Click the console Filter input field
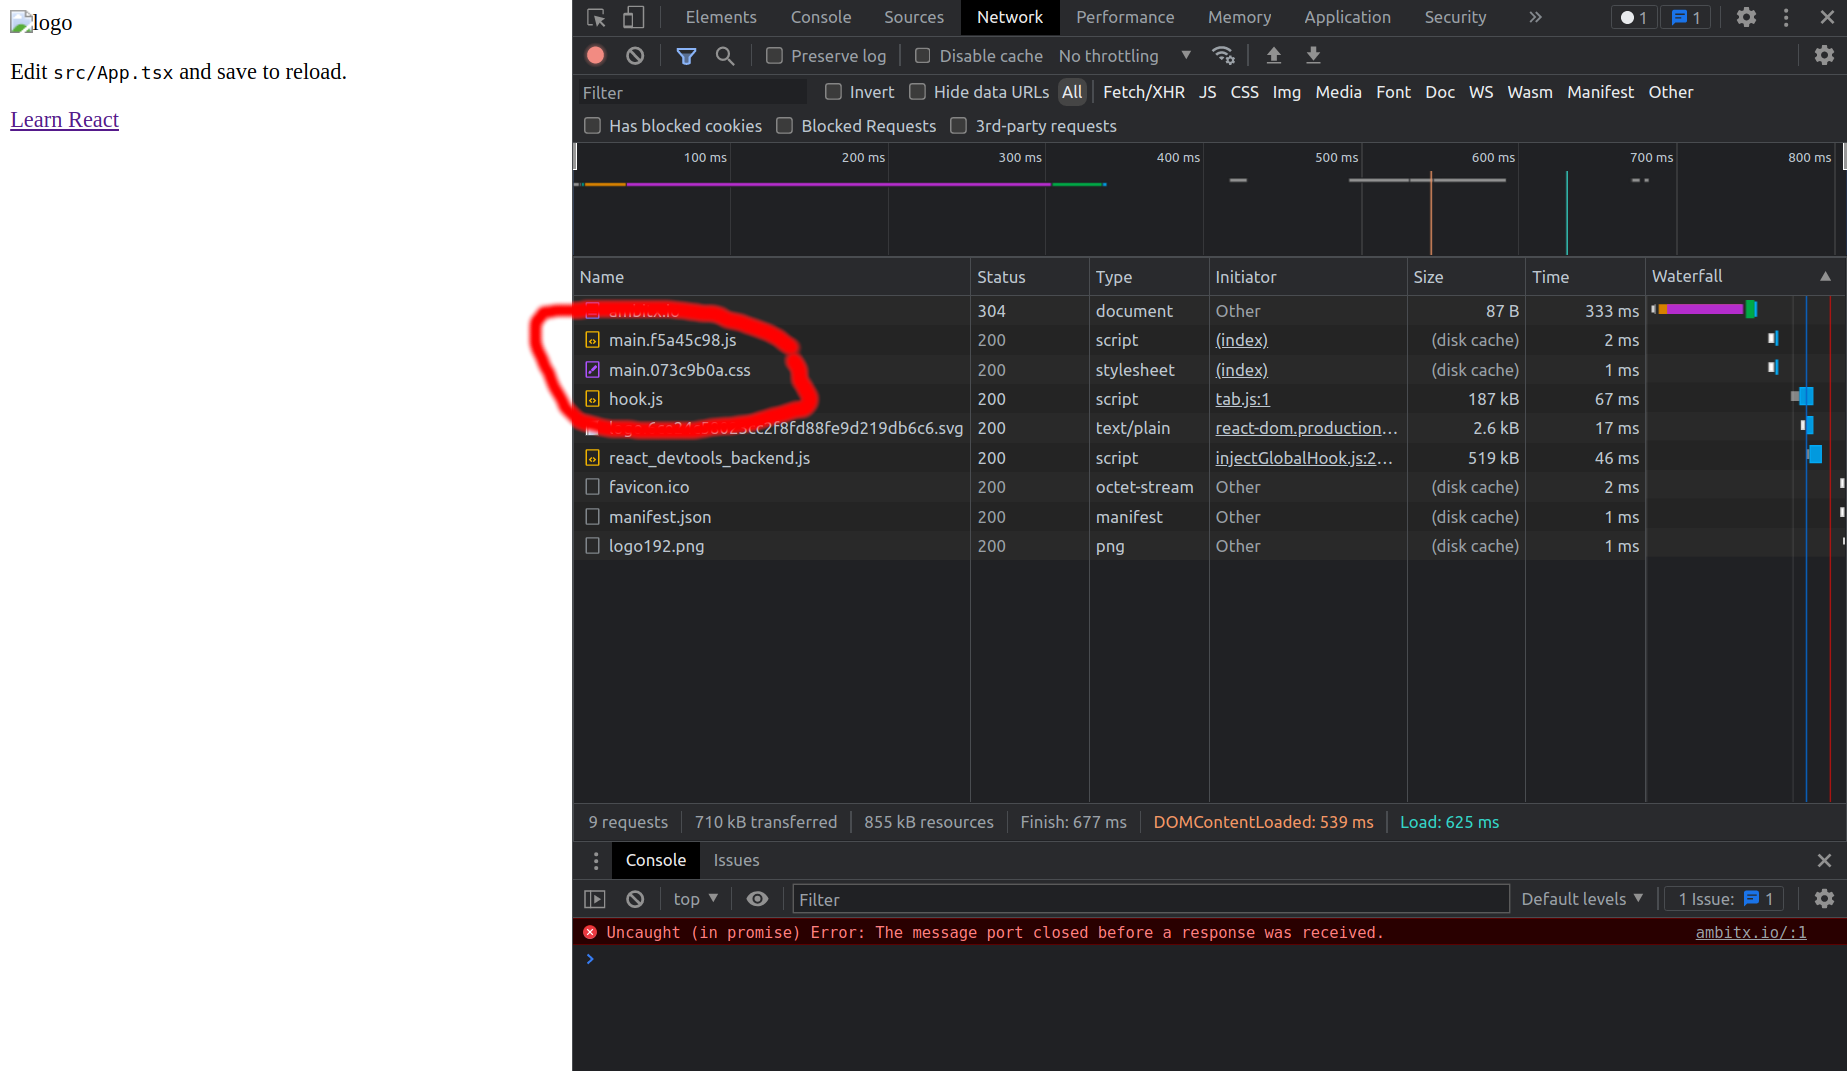Viewport: 1847px width, 1071px height. [1150, 899]
